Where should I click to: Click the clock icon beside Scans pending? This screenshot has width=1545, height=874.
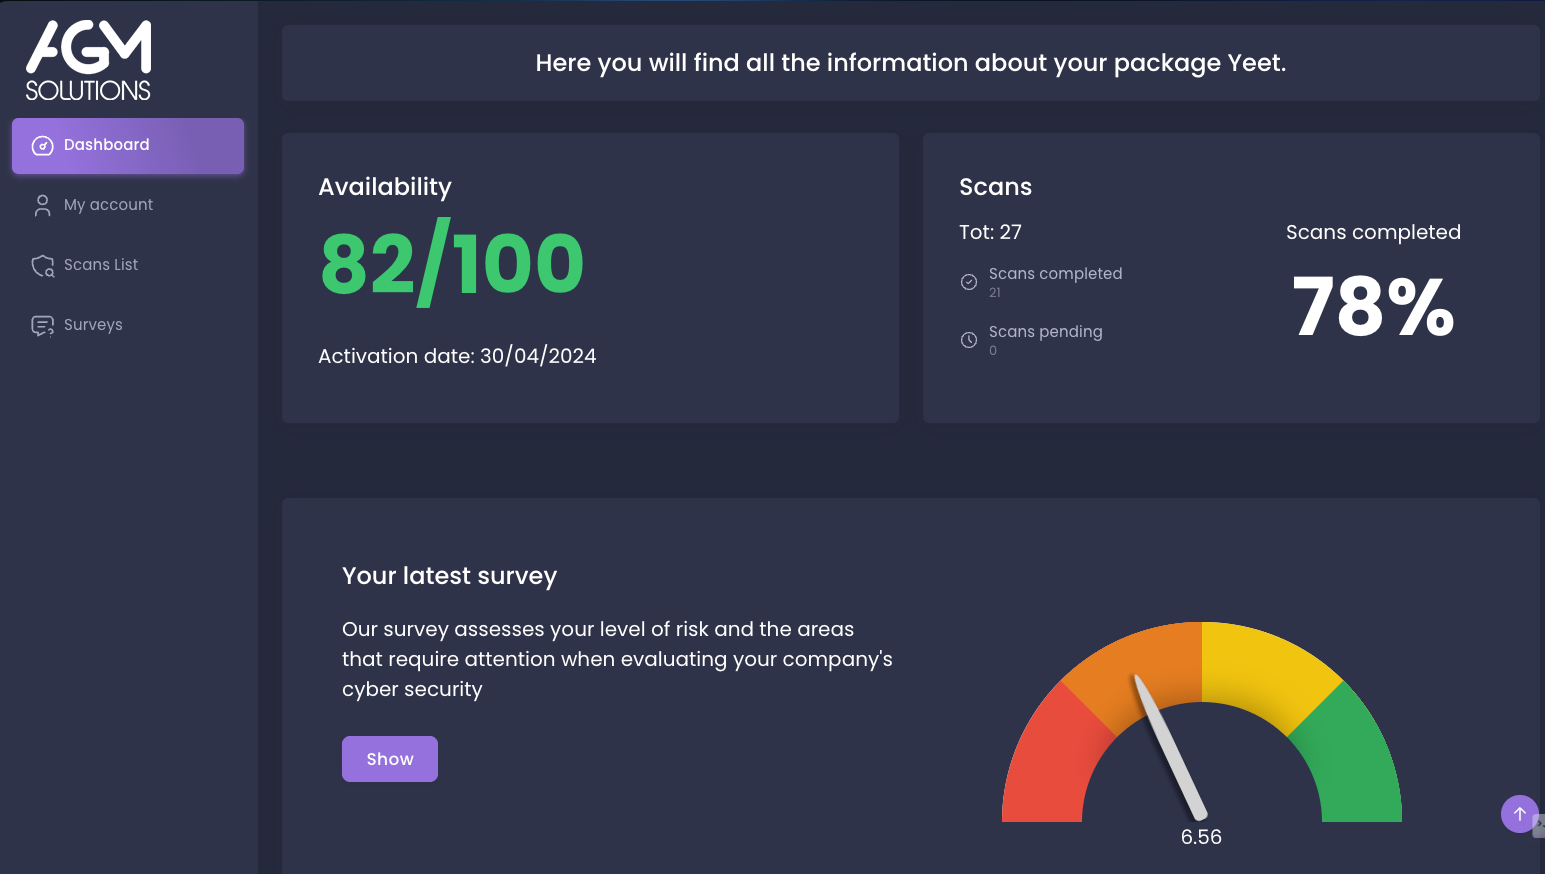point(968,340)
